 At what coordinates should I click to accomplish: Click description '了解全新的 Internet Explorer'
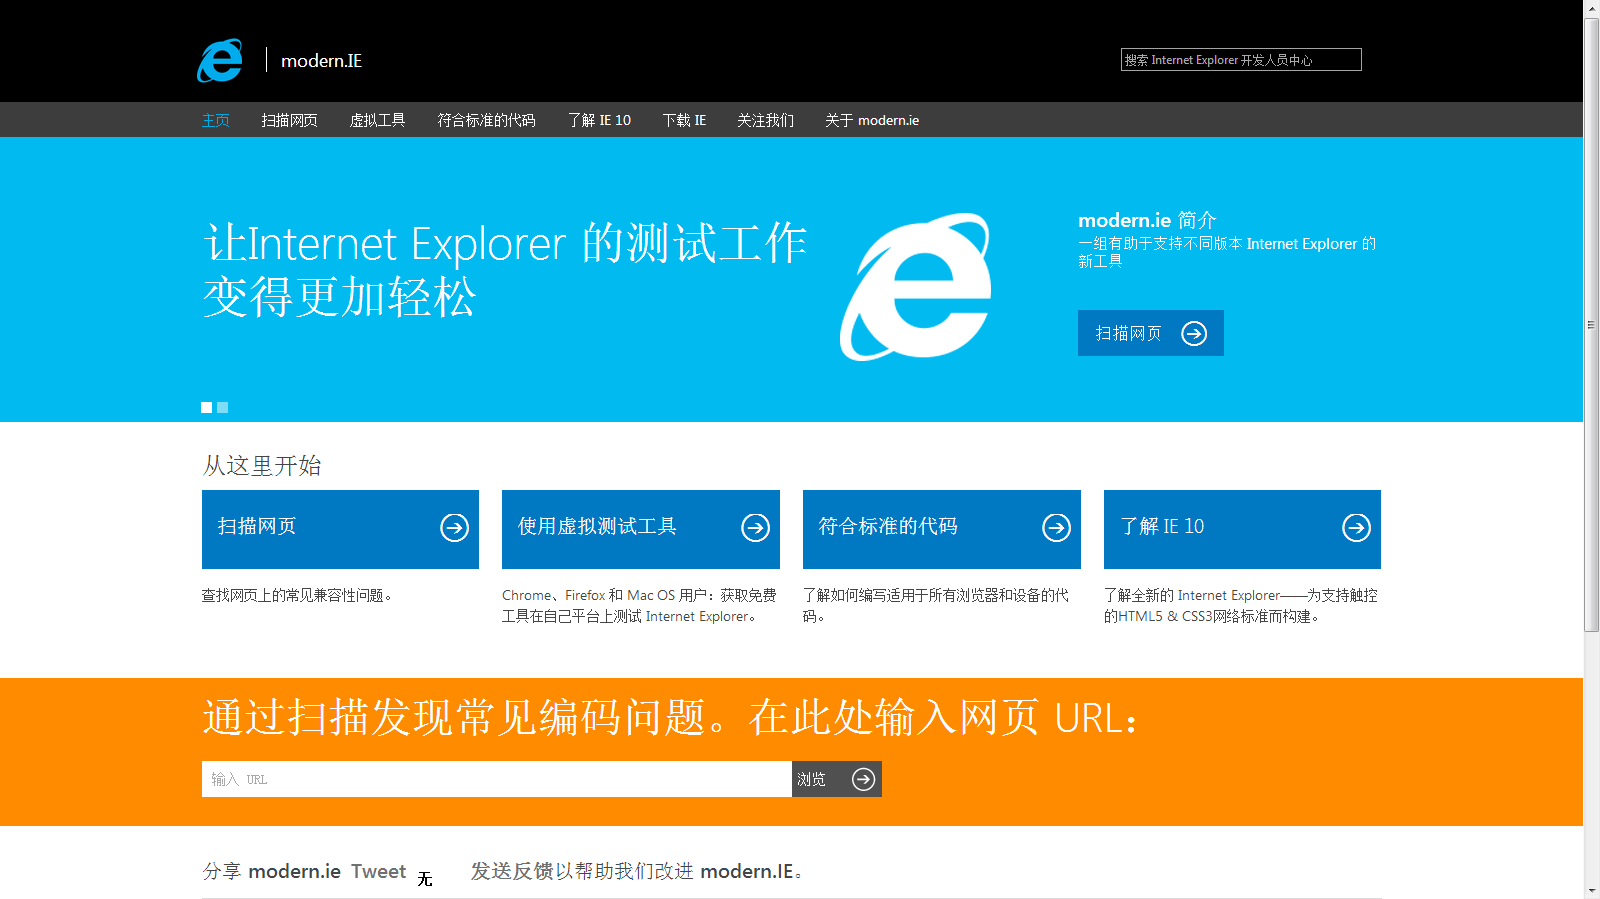click(1241, 606)
